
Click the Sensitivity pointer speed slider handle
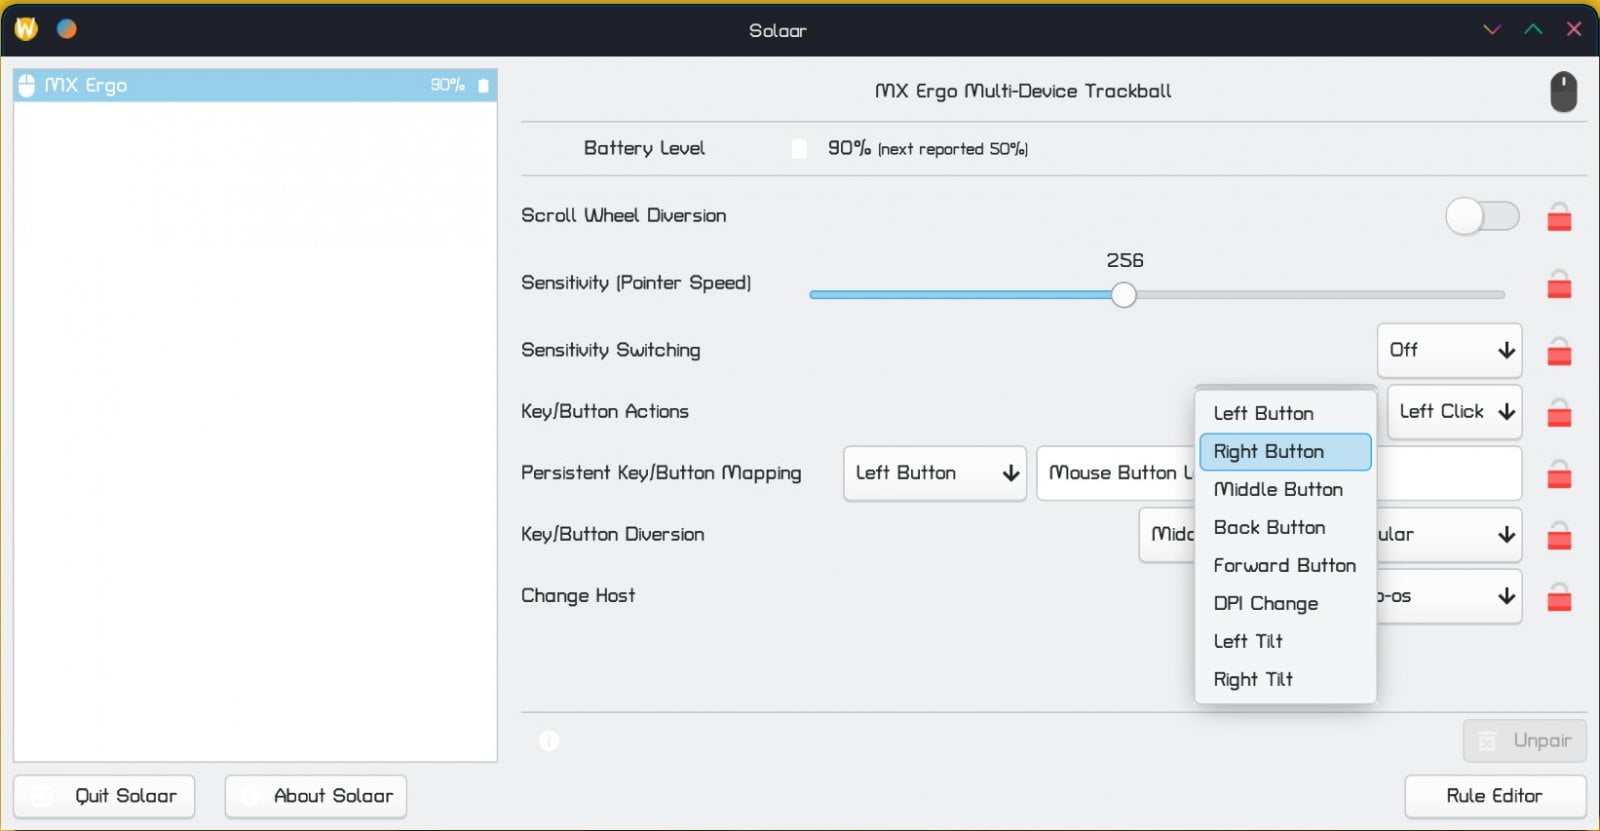pyautogui.click(x=1123, y=295)
